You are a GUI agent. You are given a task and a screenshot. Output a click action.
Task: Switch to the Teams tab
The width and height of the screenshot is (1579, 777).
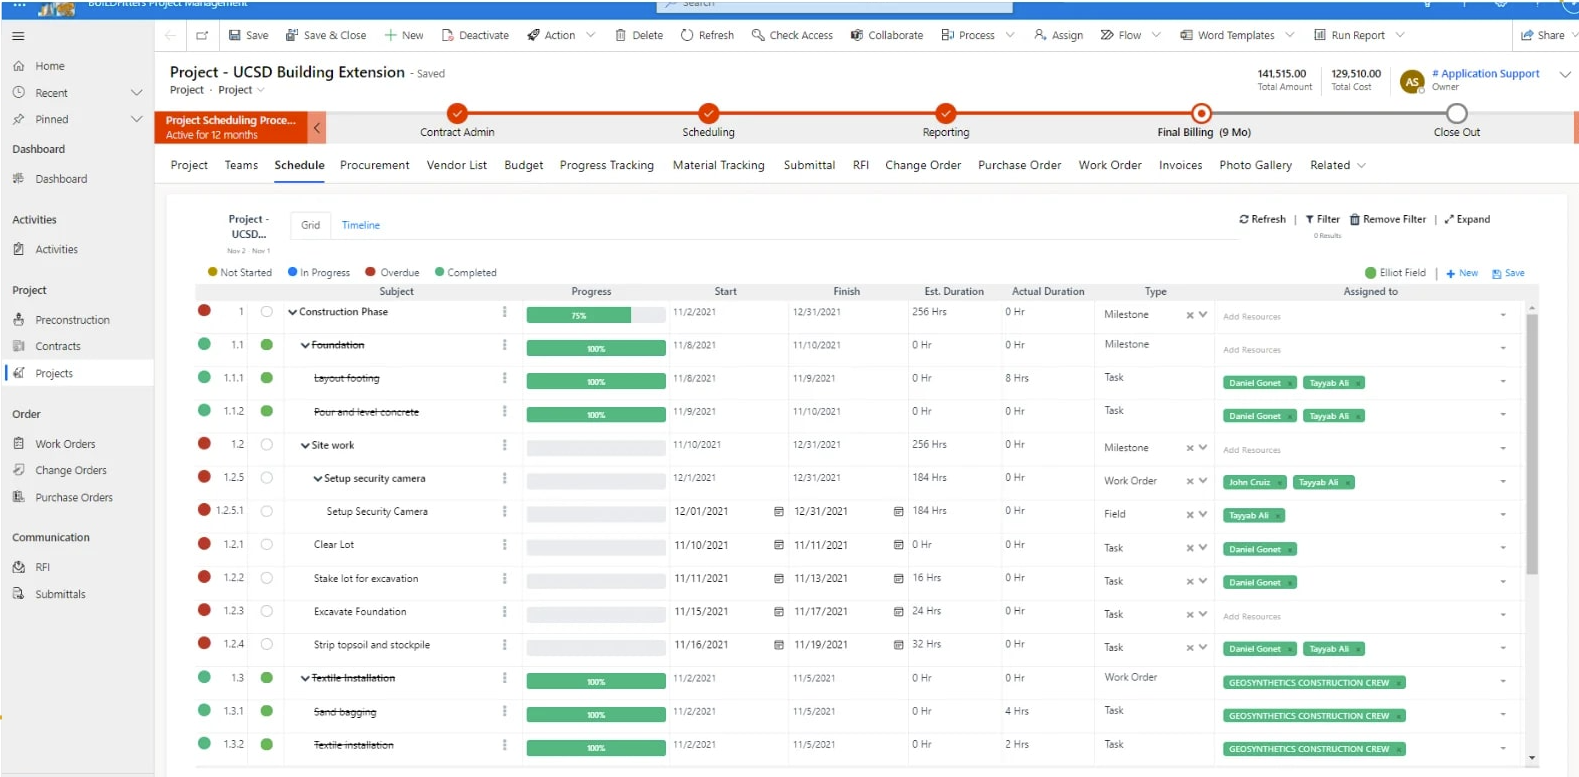pyautogui.click(x=241, y=165)
